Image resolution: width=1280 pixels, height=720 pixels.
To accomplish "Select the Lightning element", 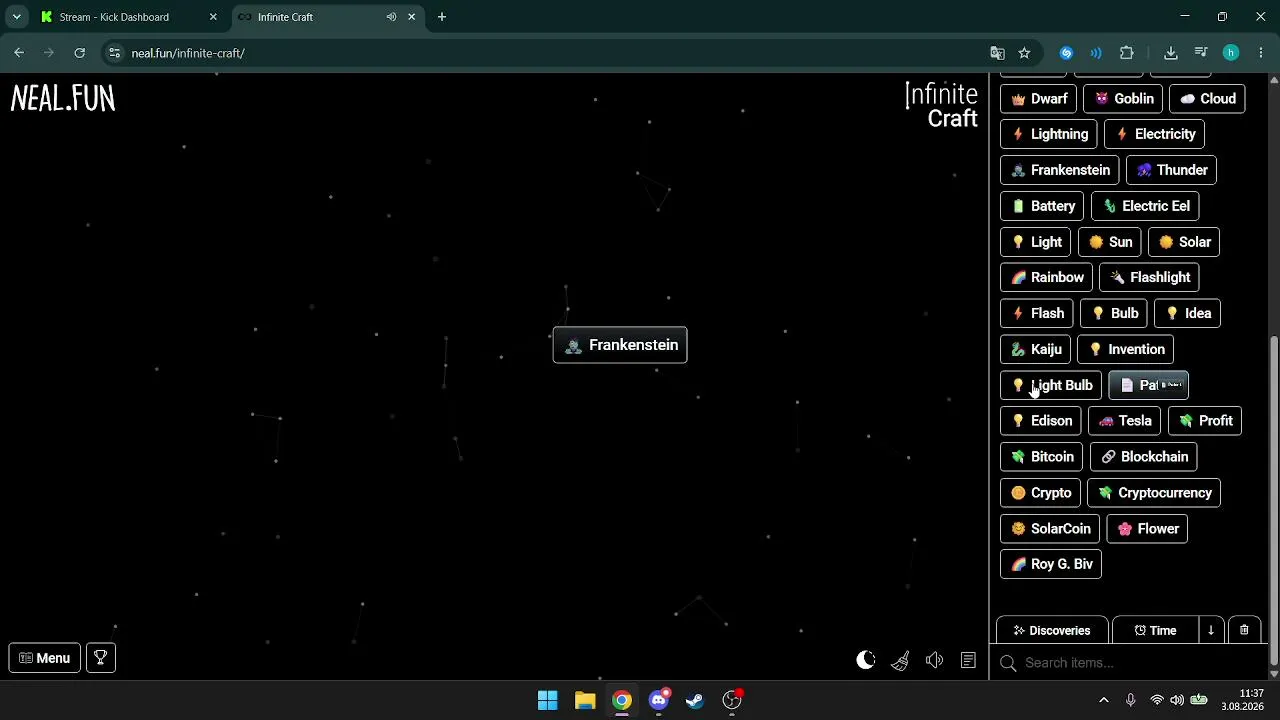I will pyautogui.click(x=1049, y=134).
